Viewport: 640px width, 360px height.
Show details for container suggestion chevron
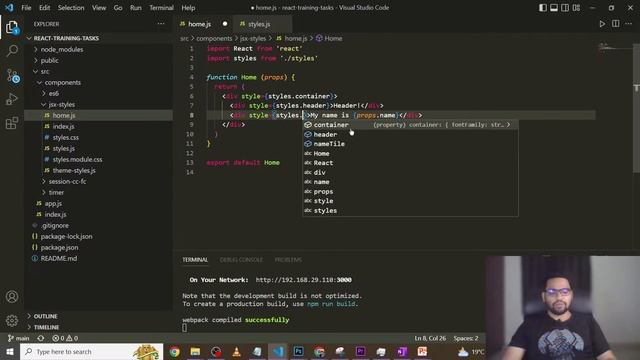click(508, 125)
